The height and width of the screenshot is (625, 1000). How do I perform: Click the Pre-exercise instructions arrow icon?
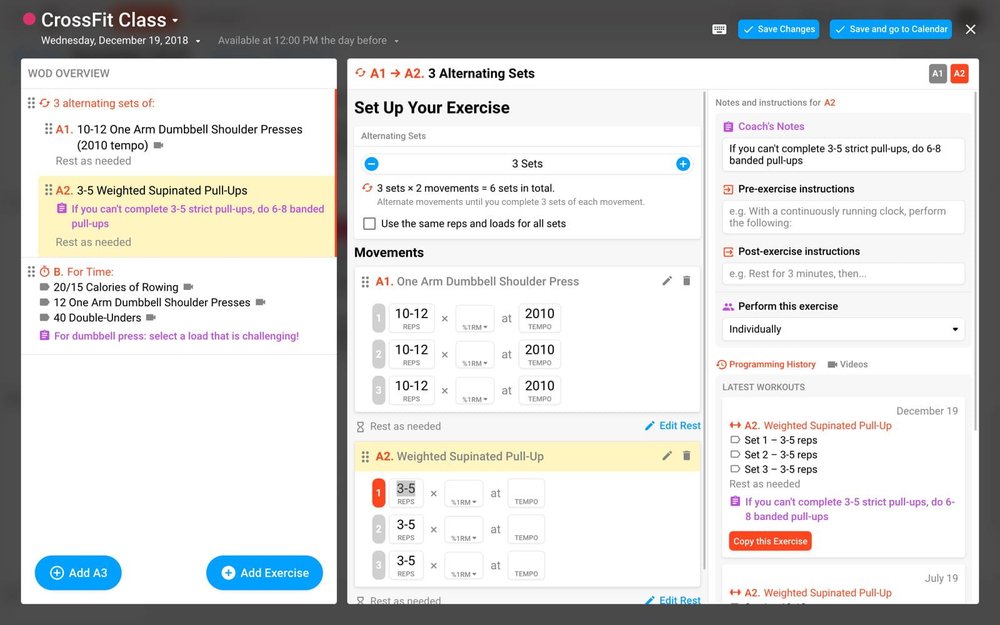[728, 189]
